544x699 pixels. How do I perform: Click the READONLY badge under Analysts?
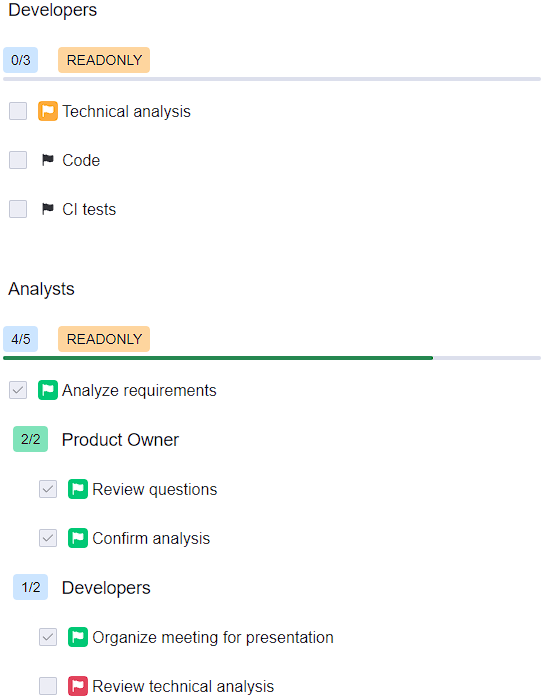pyautogui.click(x=104, y=339)
